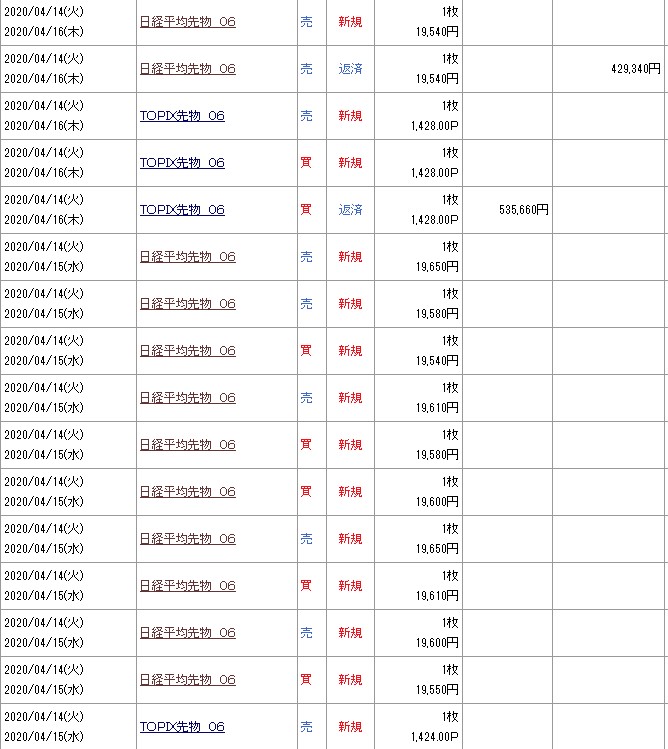The height and width of the screenshot is (749, 668).
Task: Click 返済 label in the TOPIX先物 row
Action: (x=350, y=210)
